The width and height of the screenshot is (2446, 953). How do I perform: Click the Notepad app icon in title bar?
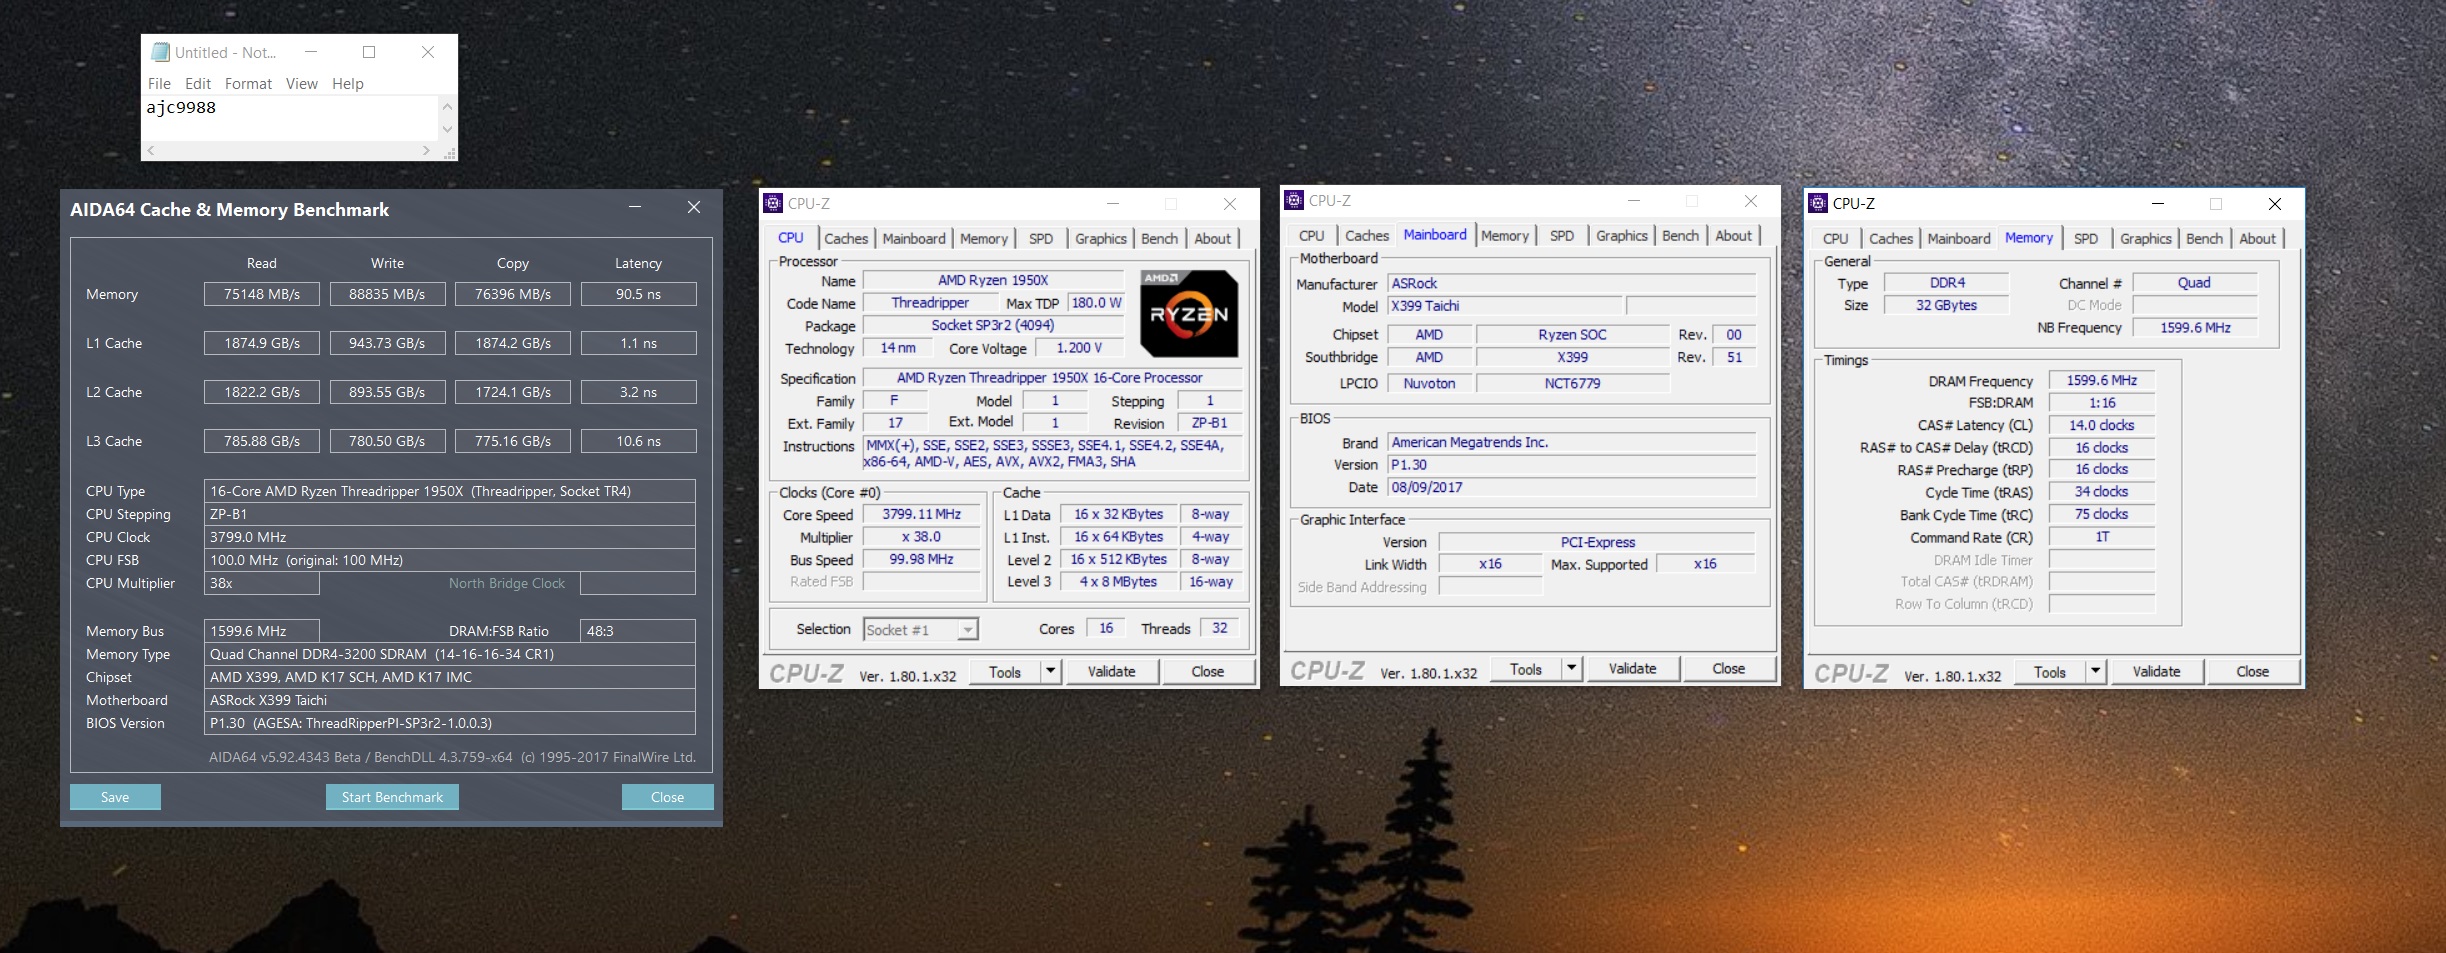coord(160,52)
